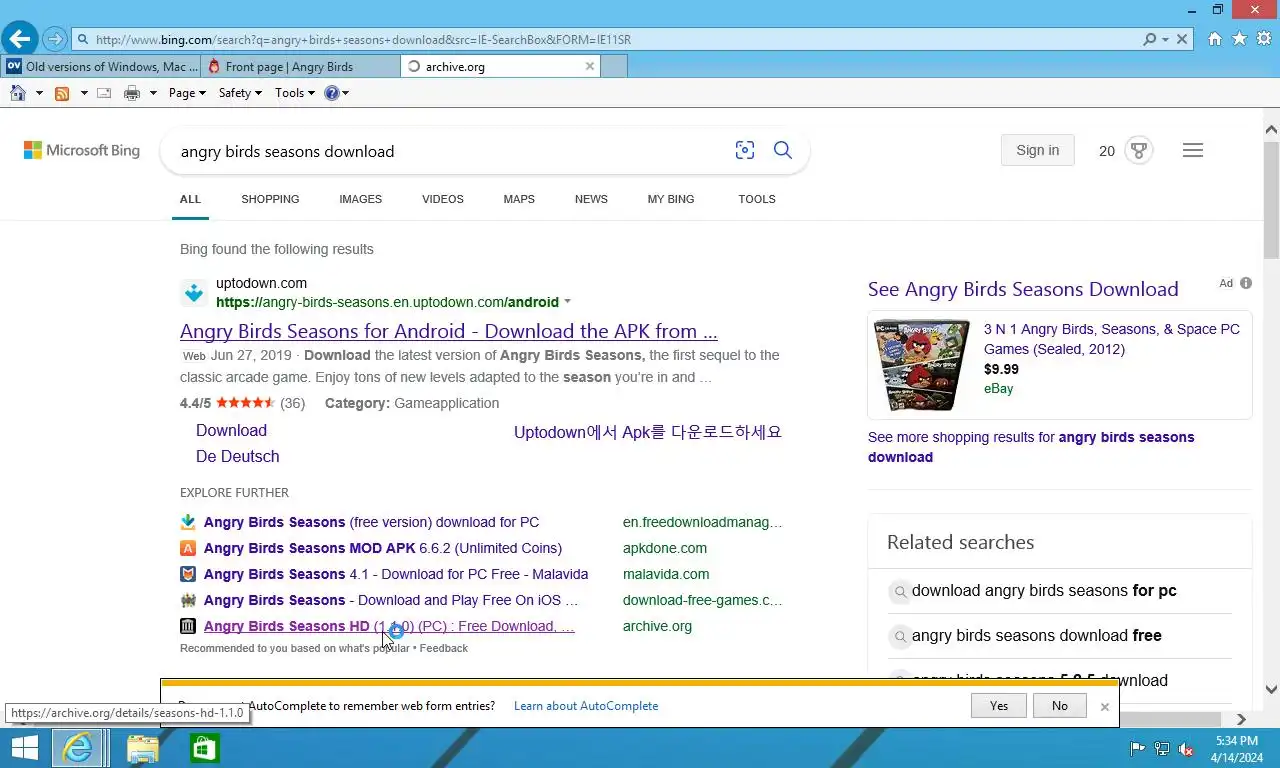The image size is (1280, 768).
Task: Select related search 'for pc'
Action: click(1044, 590)
